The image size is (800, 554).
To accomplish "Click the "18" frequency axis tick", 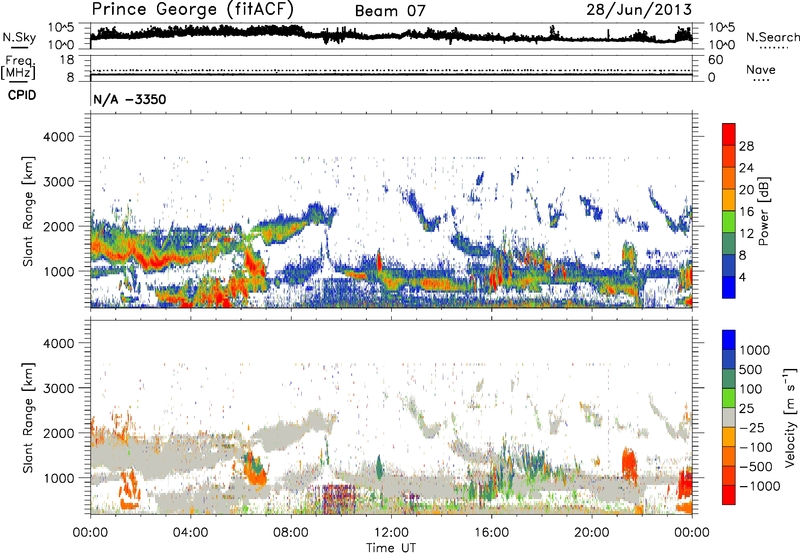I will pyautogui.click(x=66, y=60).
